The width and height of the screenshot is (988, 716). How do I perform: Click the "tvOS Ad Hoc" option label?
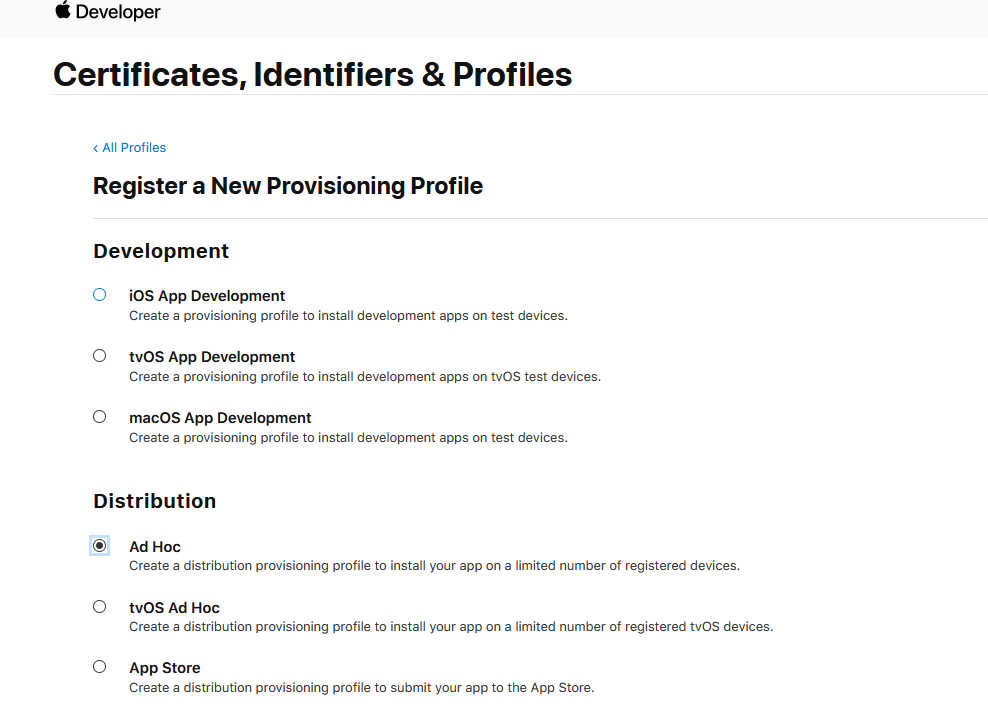(x=174, y=608)
